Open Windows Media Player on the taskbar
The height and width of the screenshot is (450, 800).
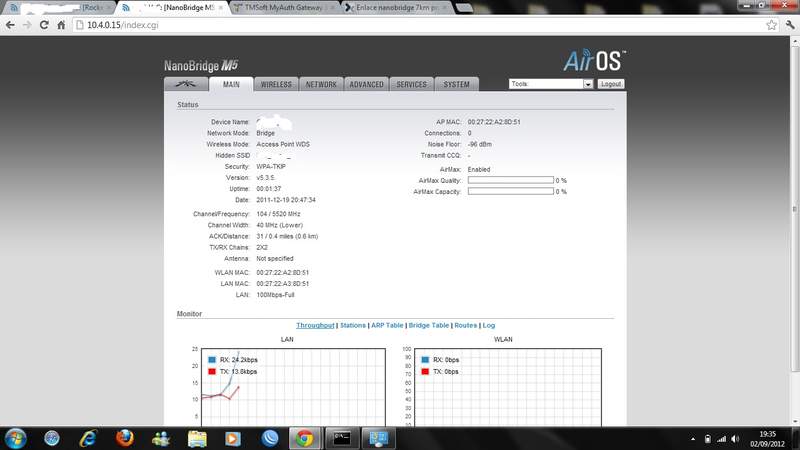click(233, 438)
